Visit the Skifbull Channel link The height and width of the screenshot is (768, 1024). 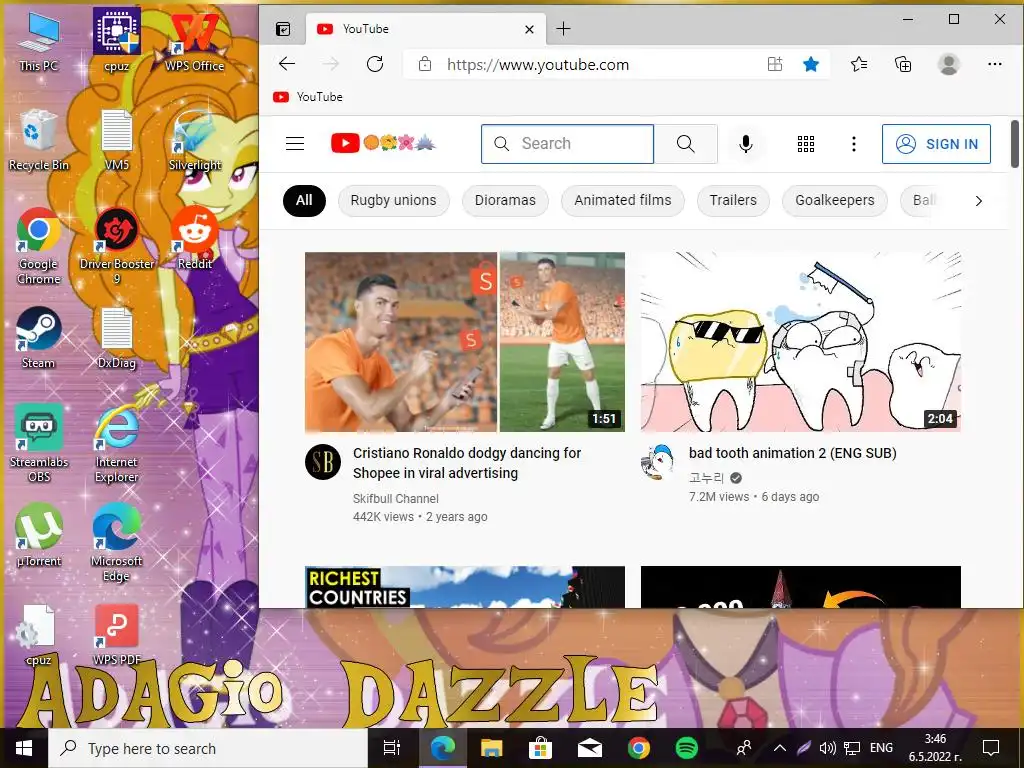396,498
